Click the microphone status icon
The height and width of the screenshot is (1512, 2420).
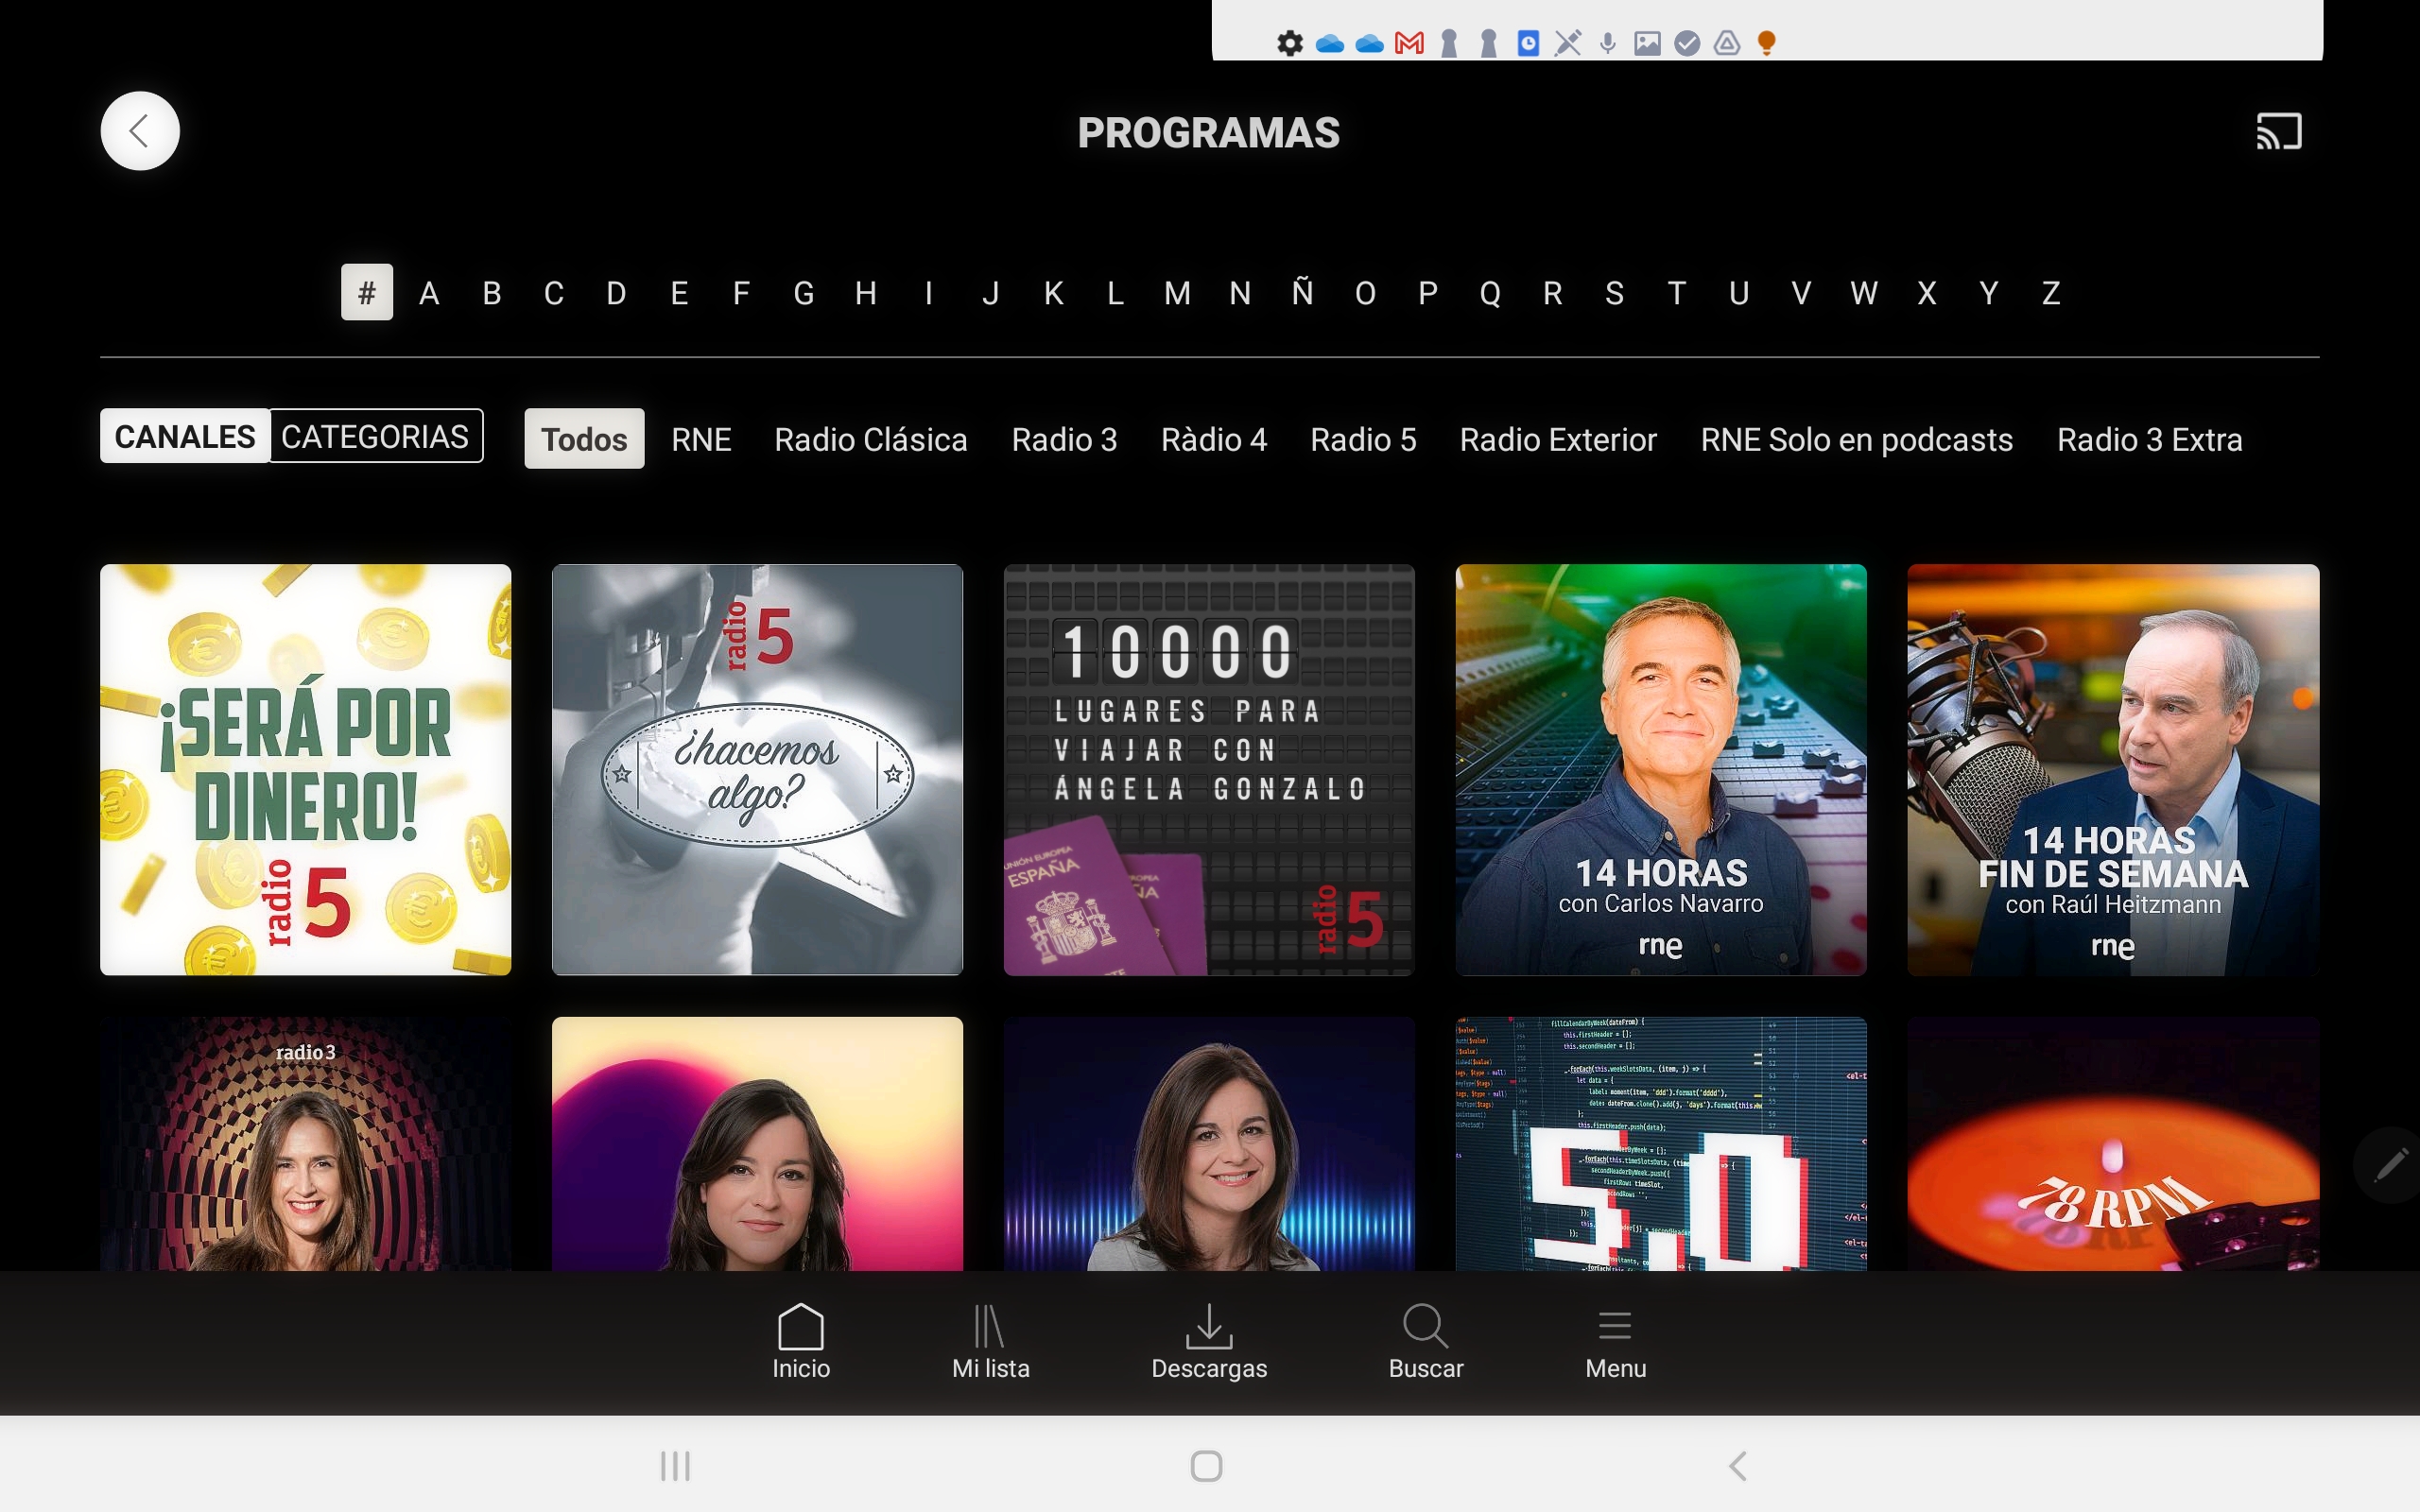click(1608, 43)
